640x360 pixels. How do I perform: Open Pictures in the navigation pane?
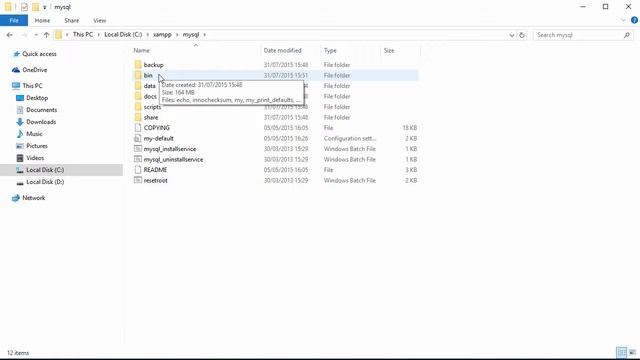pyautogui.click(x=37, y=146)
